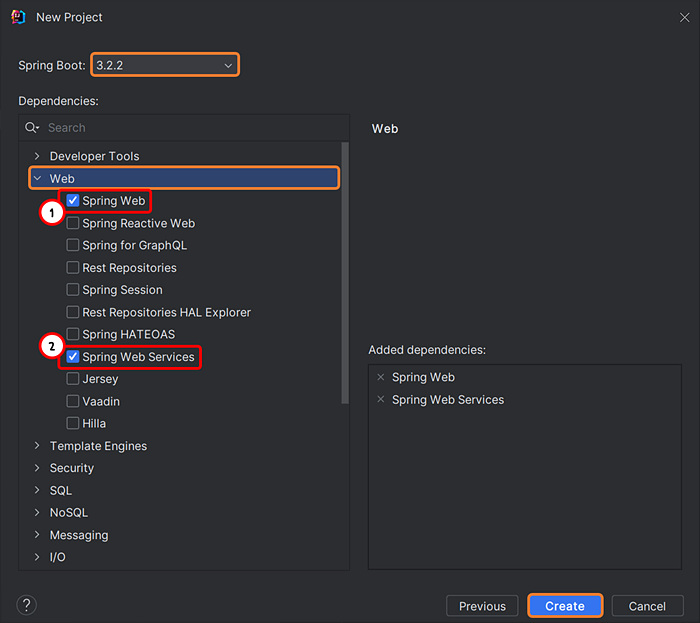Viewport: 700px width, 623px height.
Task: Check the Spring for GraphQL checkbox
Action: click(x=72, y=245)
